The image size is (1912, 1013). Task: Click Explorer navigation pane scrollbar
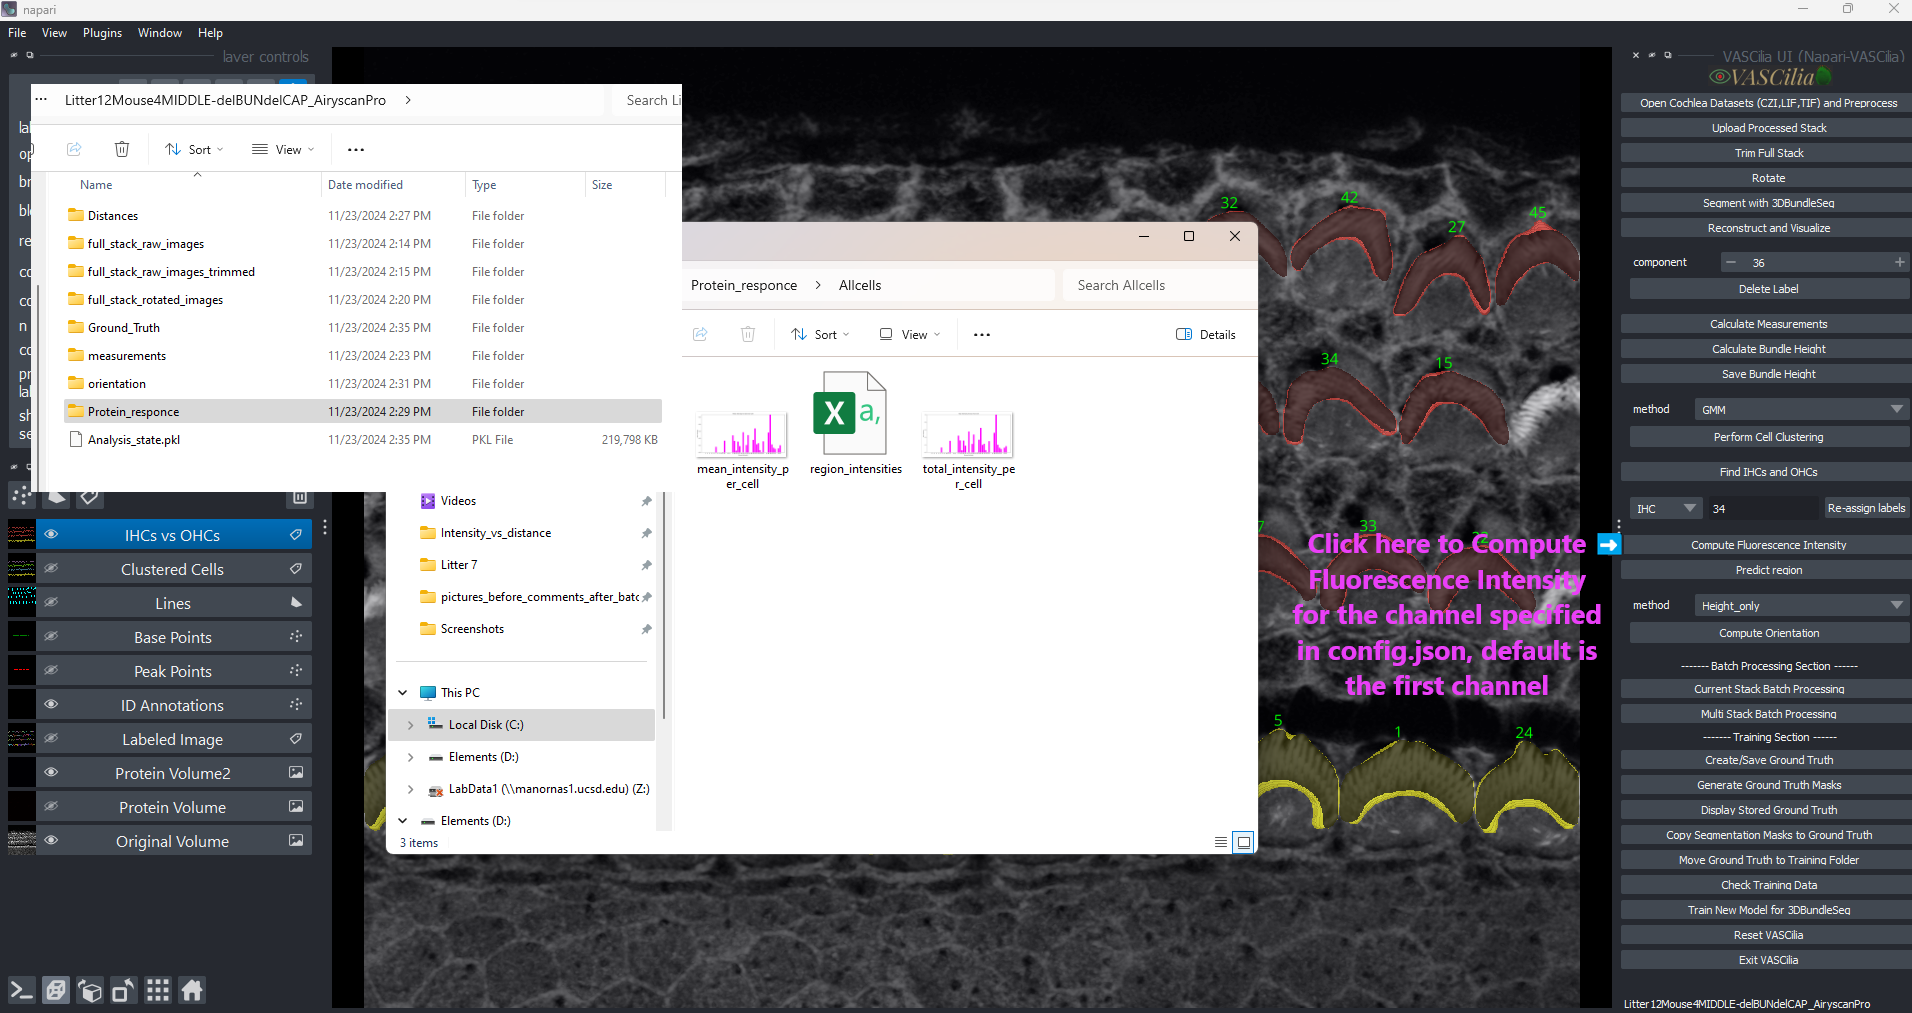663,605
